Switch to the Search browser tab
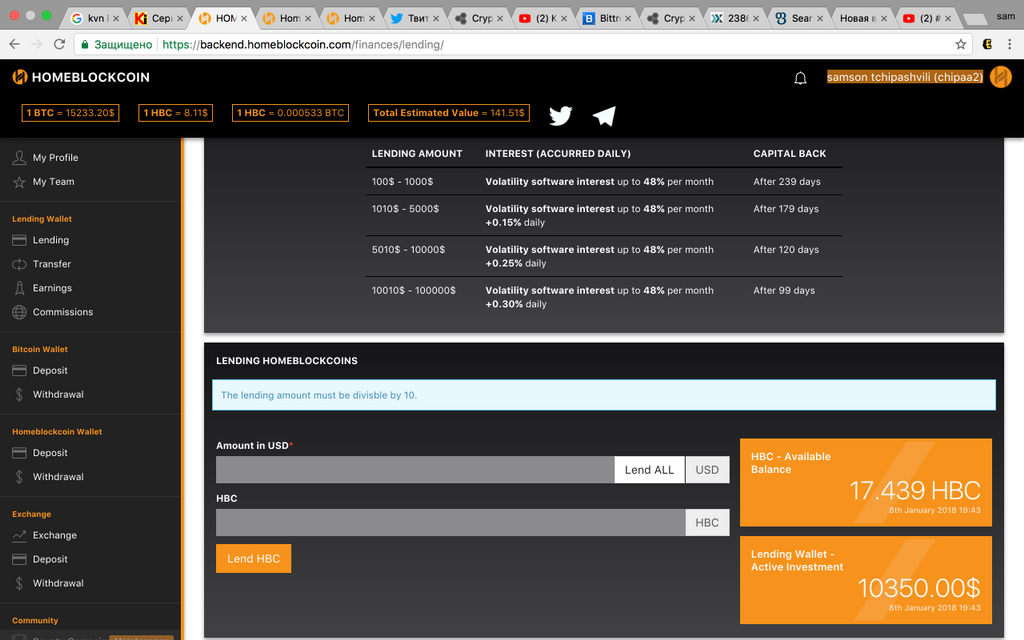1024x640 pixels. [799, 18]
